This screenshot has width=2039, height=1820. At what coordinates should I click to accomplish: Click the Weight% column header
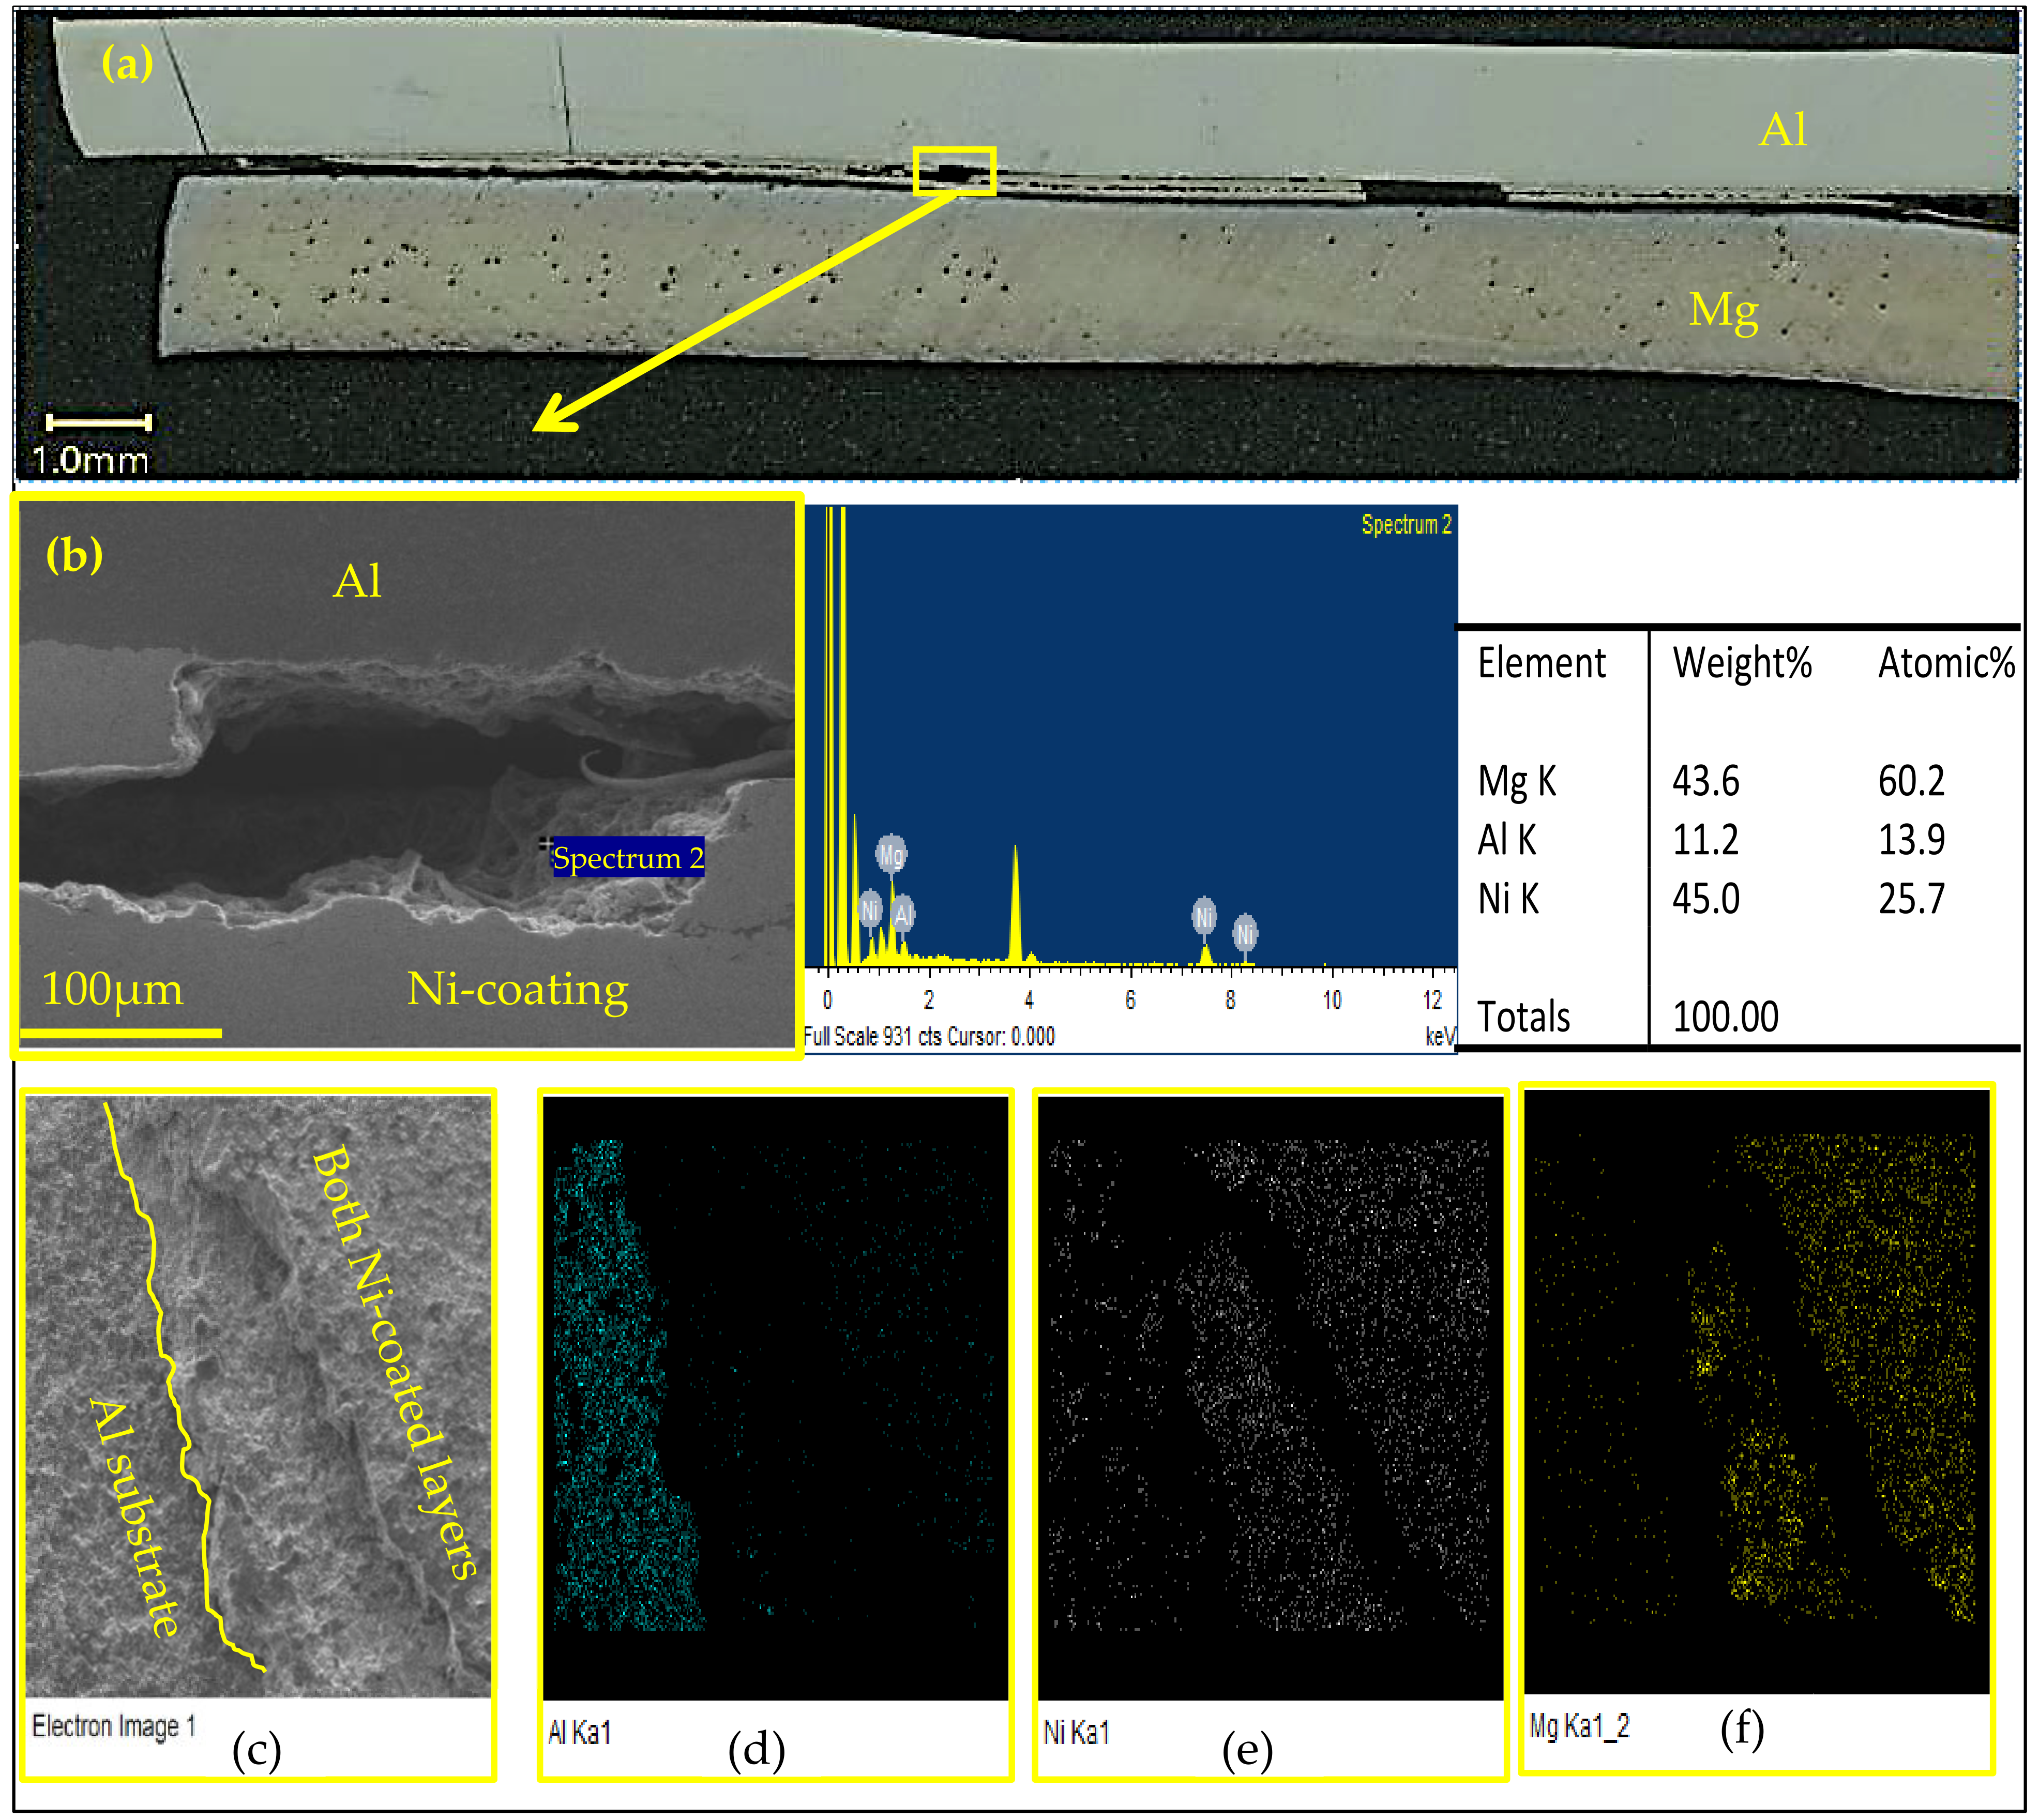1741,663
